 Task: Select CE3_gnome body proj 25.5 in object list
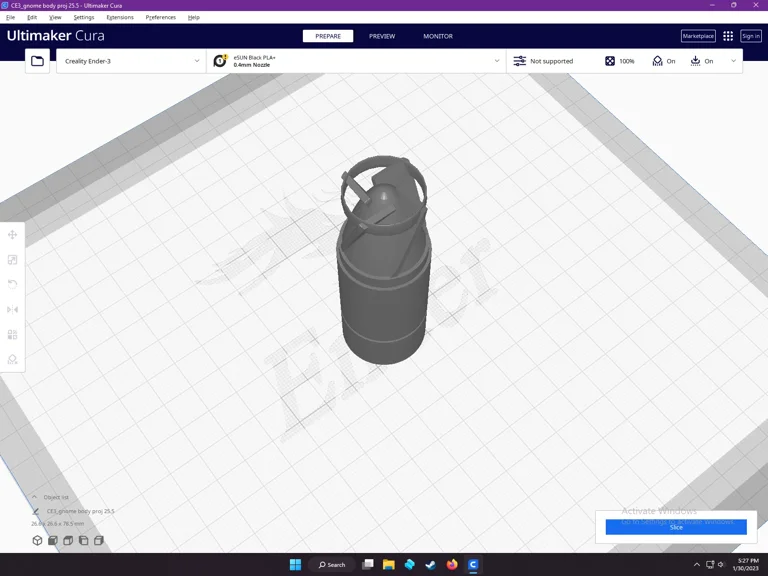pyautogui.click(x=80, y=511)
